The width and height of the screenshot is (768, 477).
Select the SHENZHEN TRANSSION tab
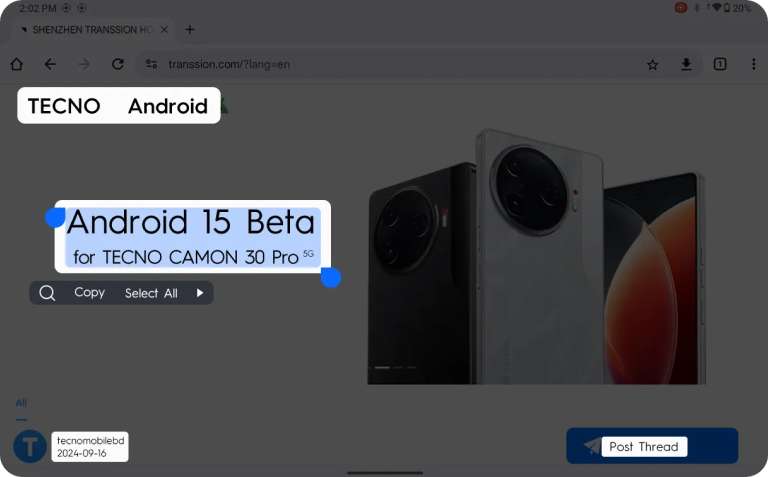click(92, 29)
